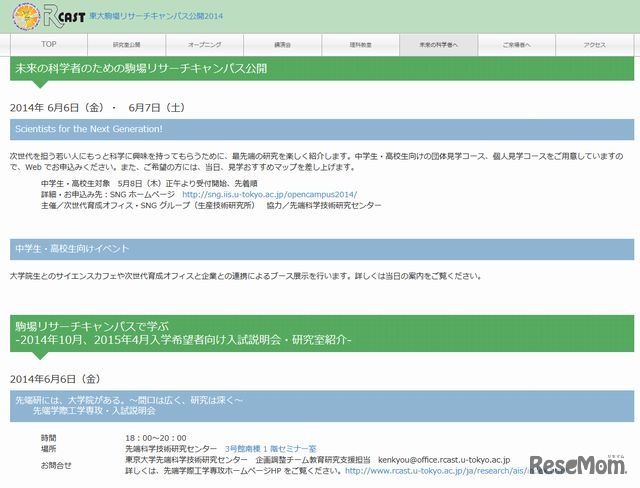Open the 講演会 tab
The image size is (640, 488).
click(282, 44)
